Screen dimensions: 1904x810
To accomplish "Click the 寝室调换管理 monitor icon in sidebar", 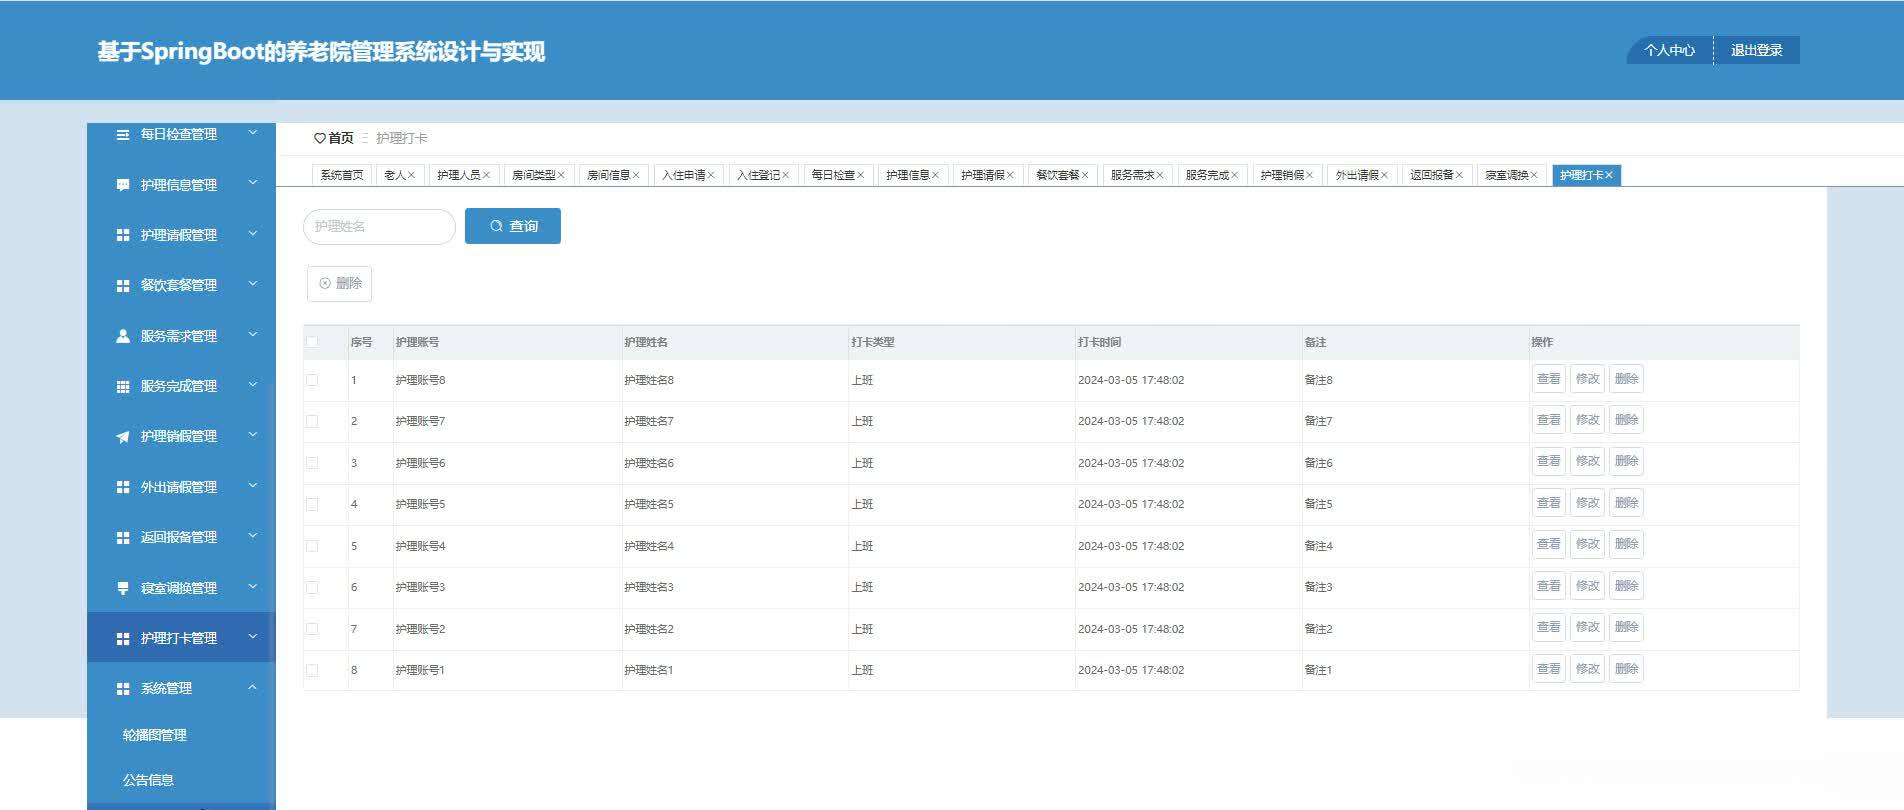I will click(x=123, y=588).
